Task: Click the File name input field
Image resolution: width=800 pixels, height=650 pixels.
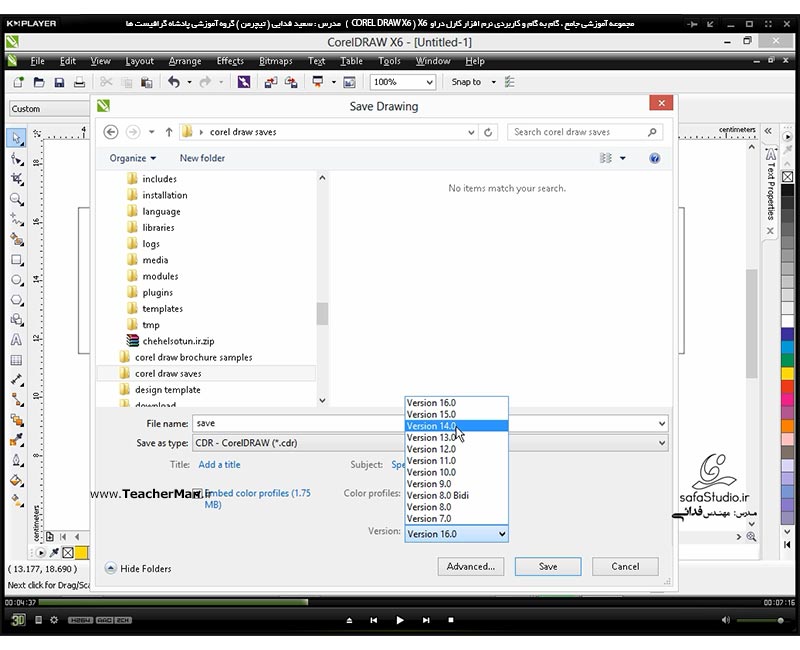Action: [430, 423]
